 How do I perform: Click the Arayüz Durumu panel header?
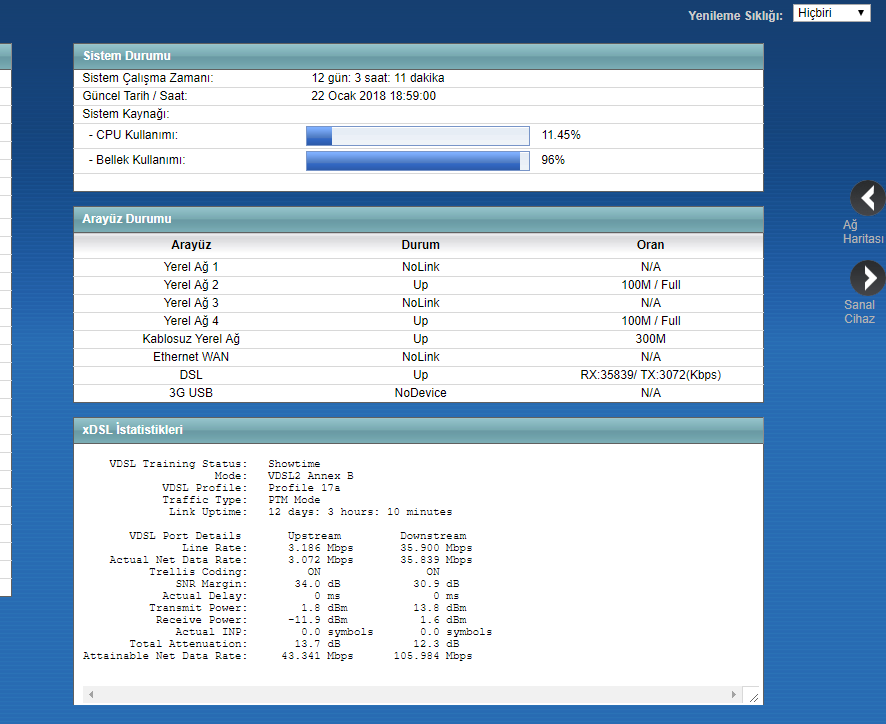(418, 219)
